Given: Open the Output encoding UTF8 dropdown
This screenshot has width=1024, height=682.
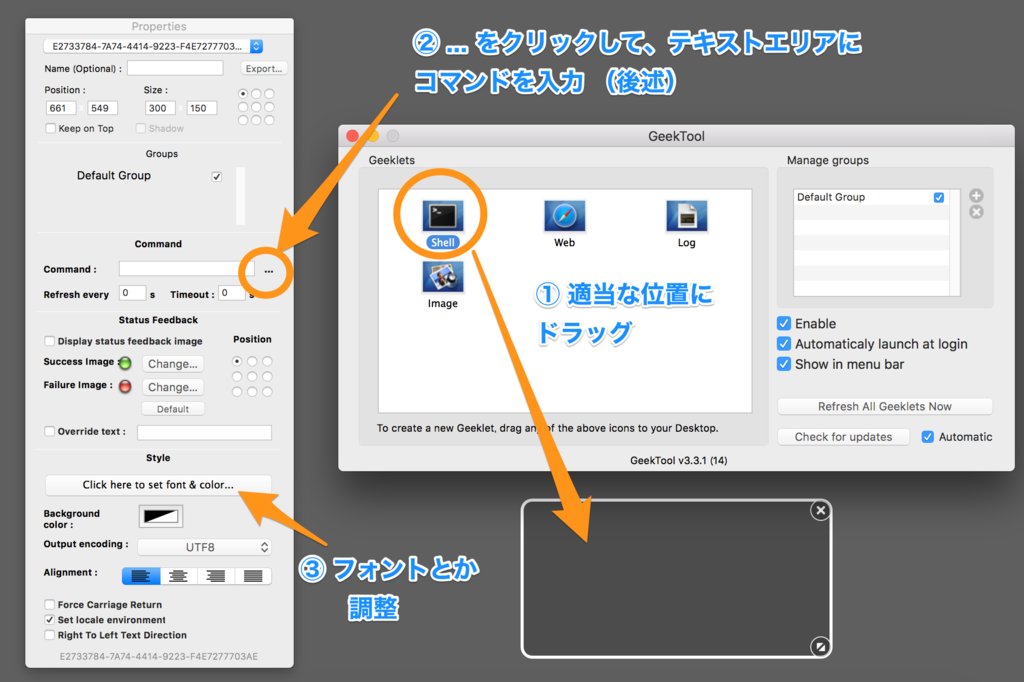Looking at the screenshot, I should coord(204,547).
